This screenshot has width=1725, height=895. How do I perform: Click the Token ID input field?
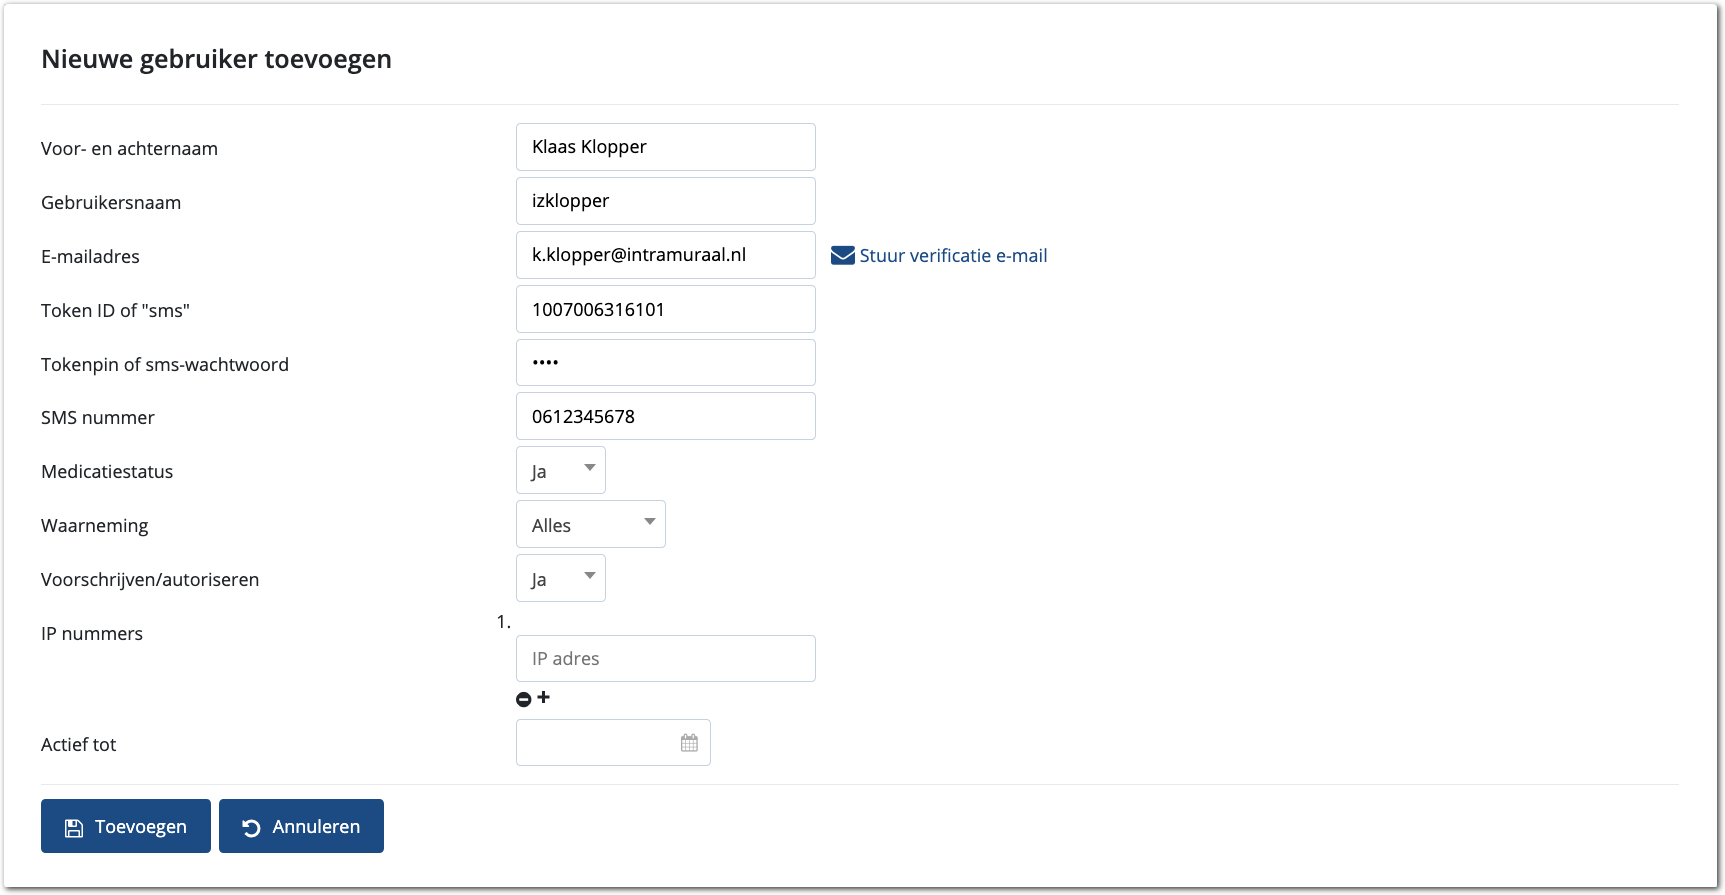[665, 309]
